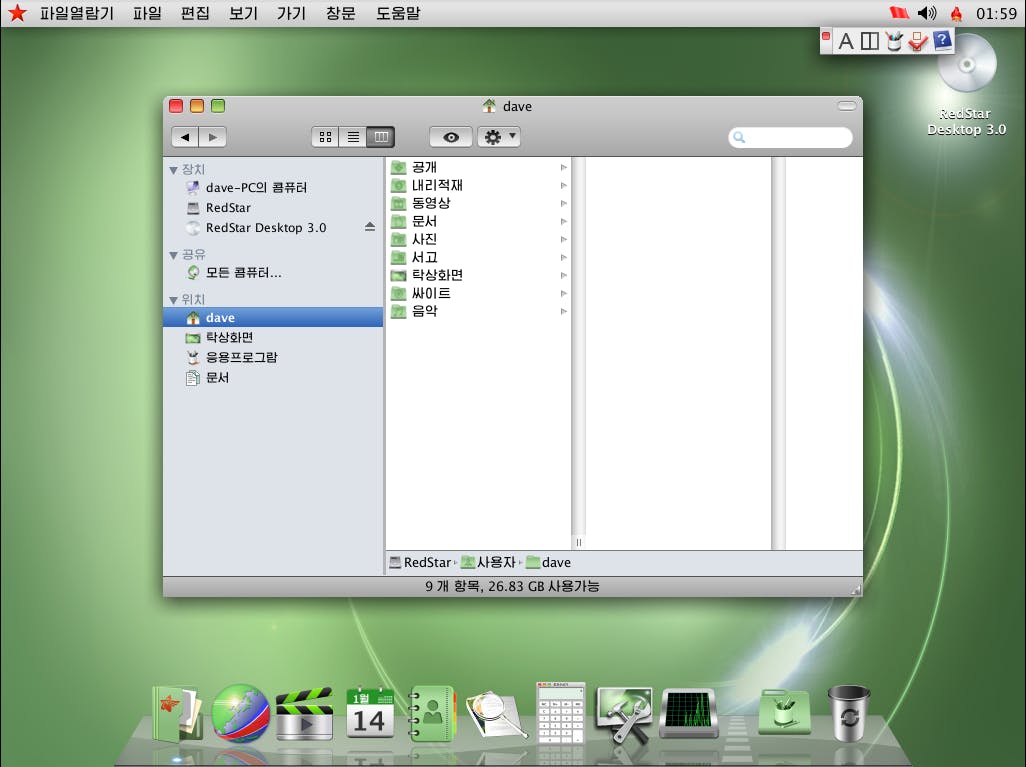Image resolution: width=1026 pixels, height=767 pixels.
Task: Go back with the left arrow button
Action: [185, 137]
